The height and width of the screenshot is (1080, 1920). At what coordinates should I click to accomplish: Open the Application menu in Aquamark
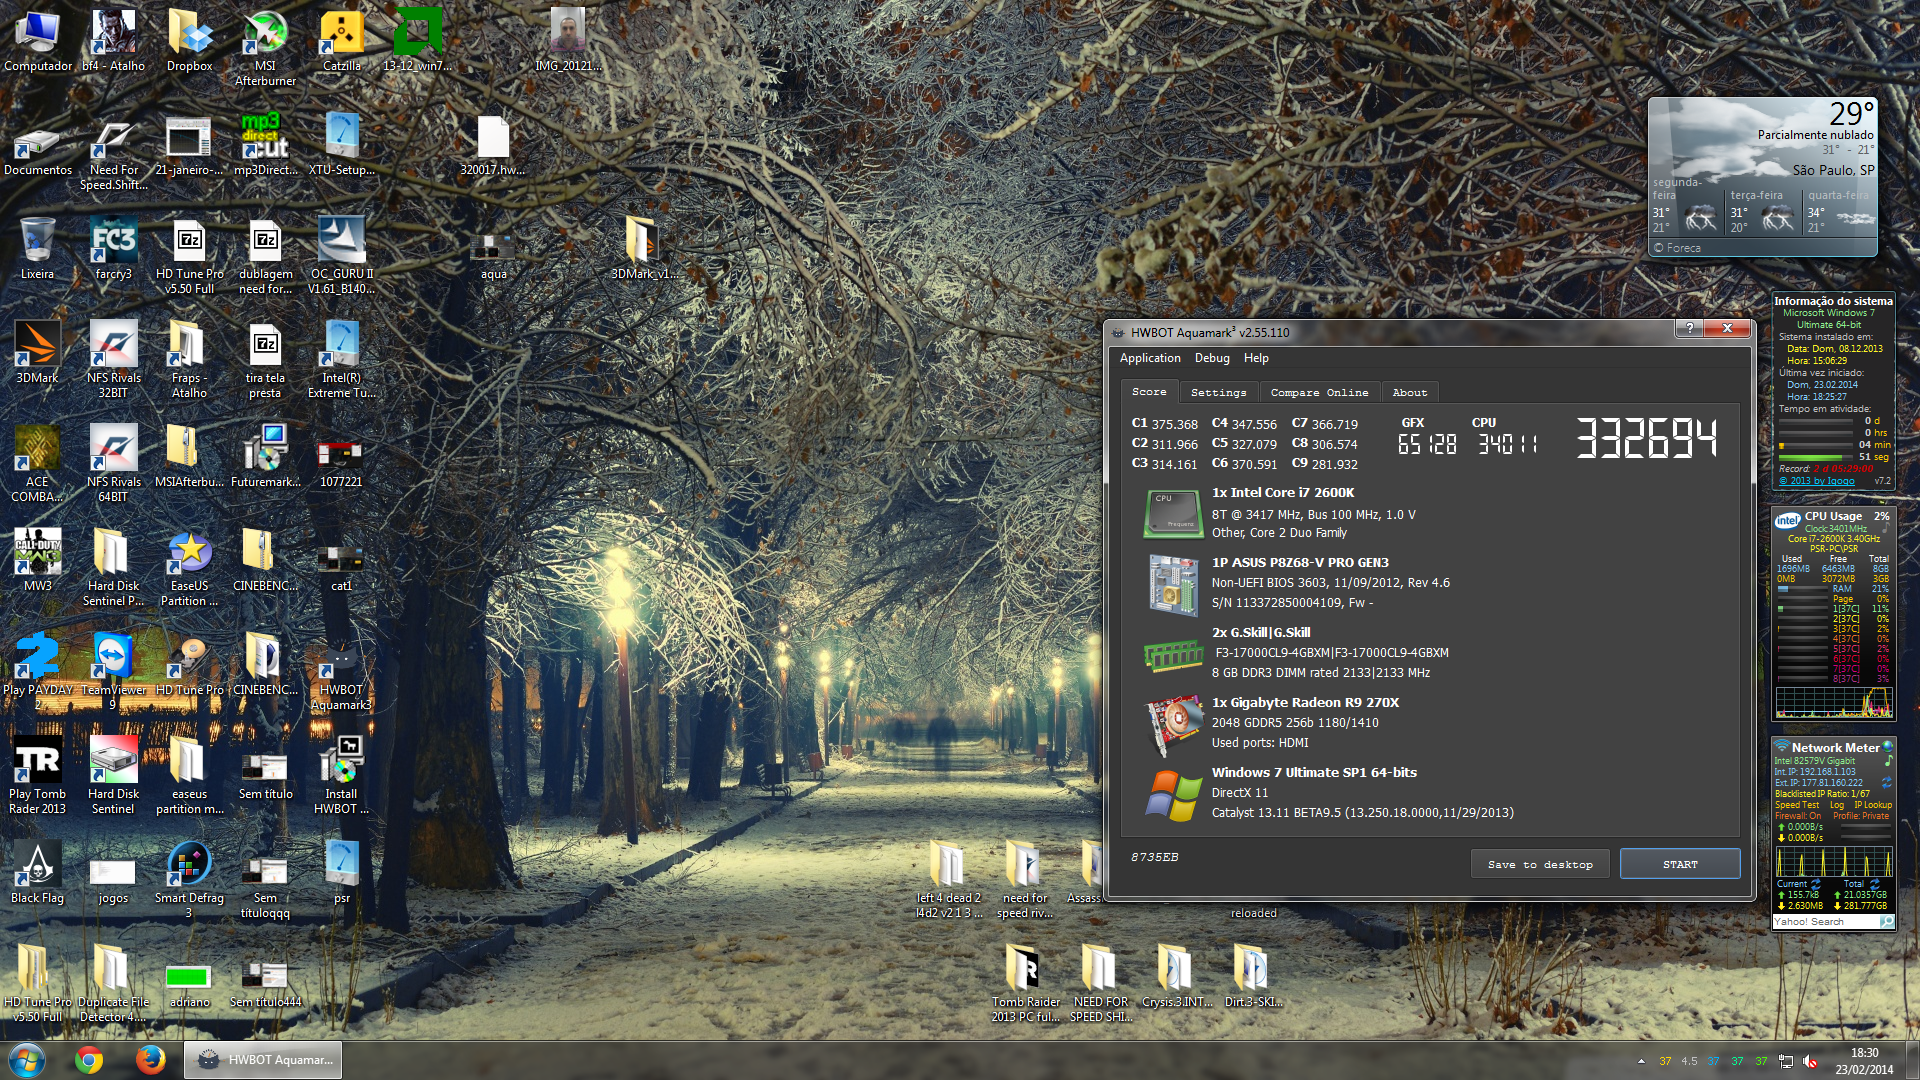(1149, 358)
